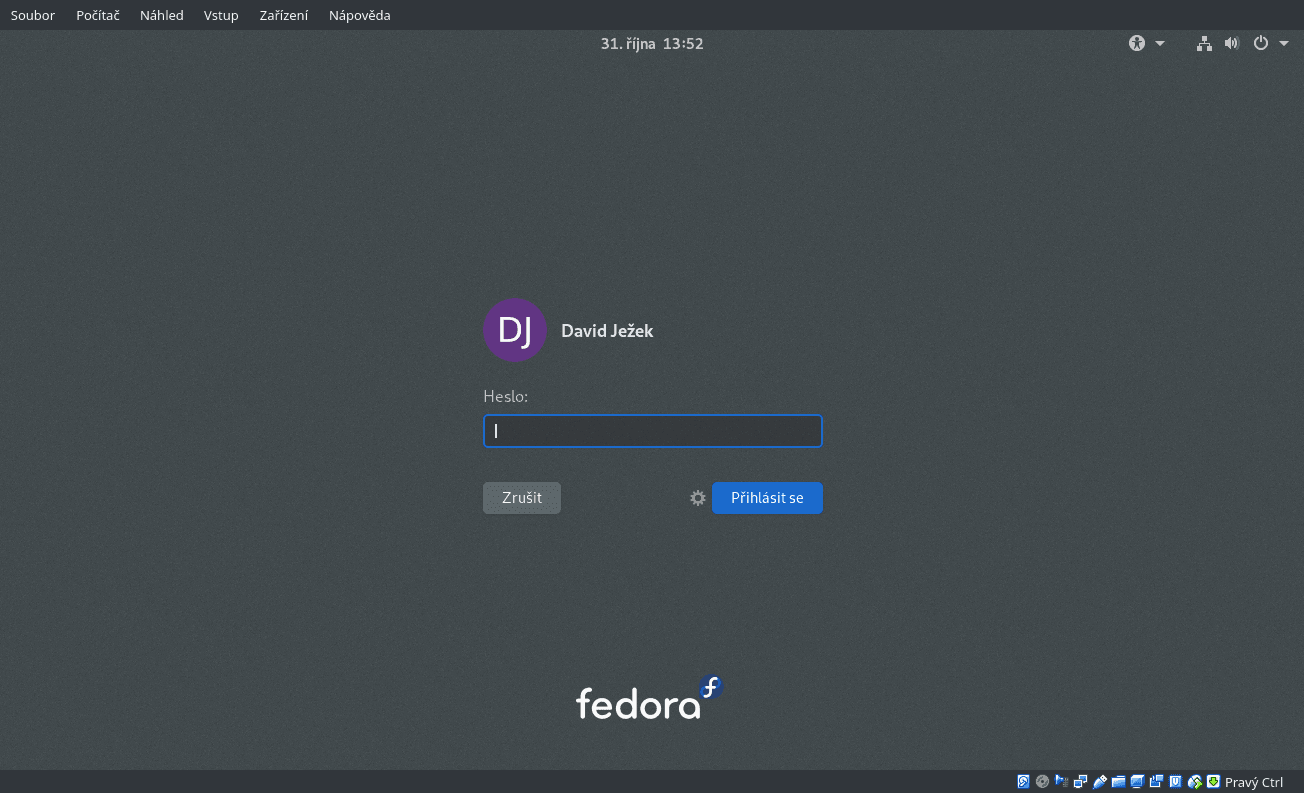
Task: Click the recording status indicator
Action: coord(1156,781)
